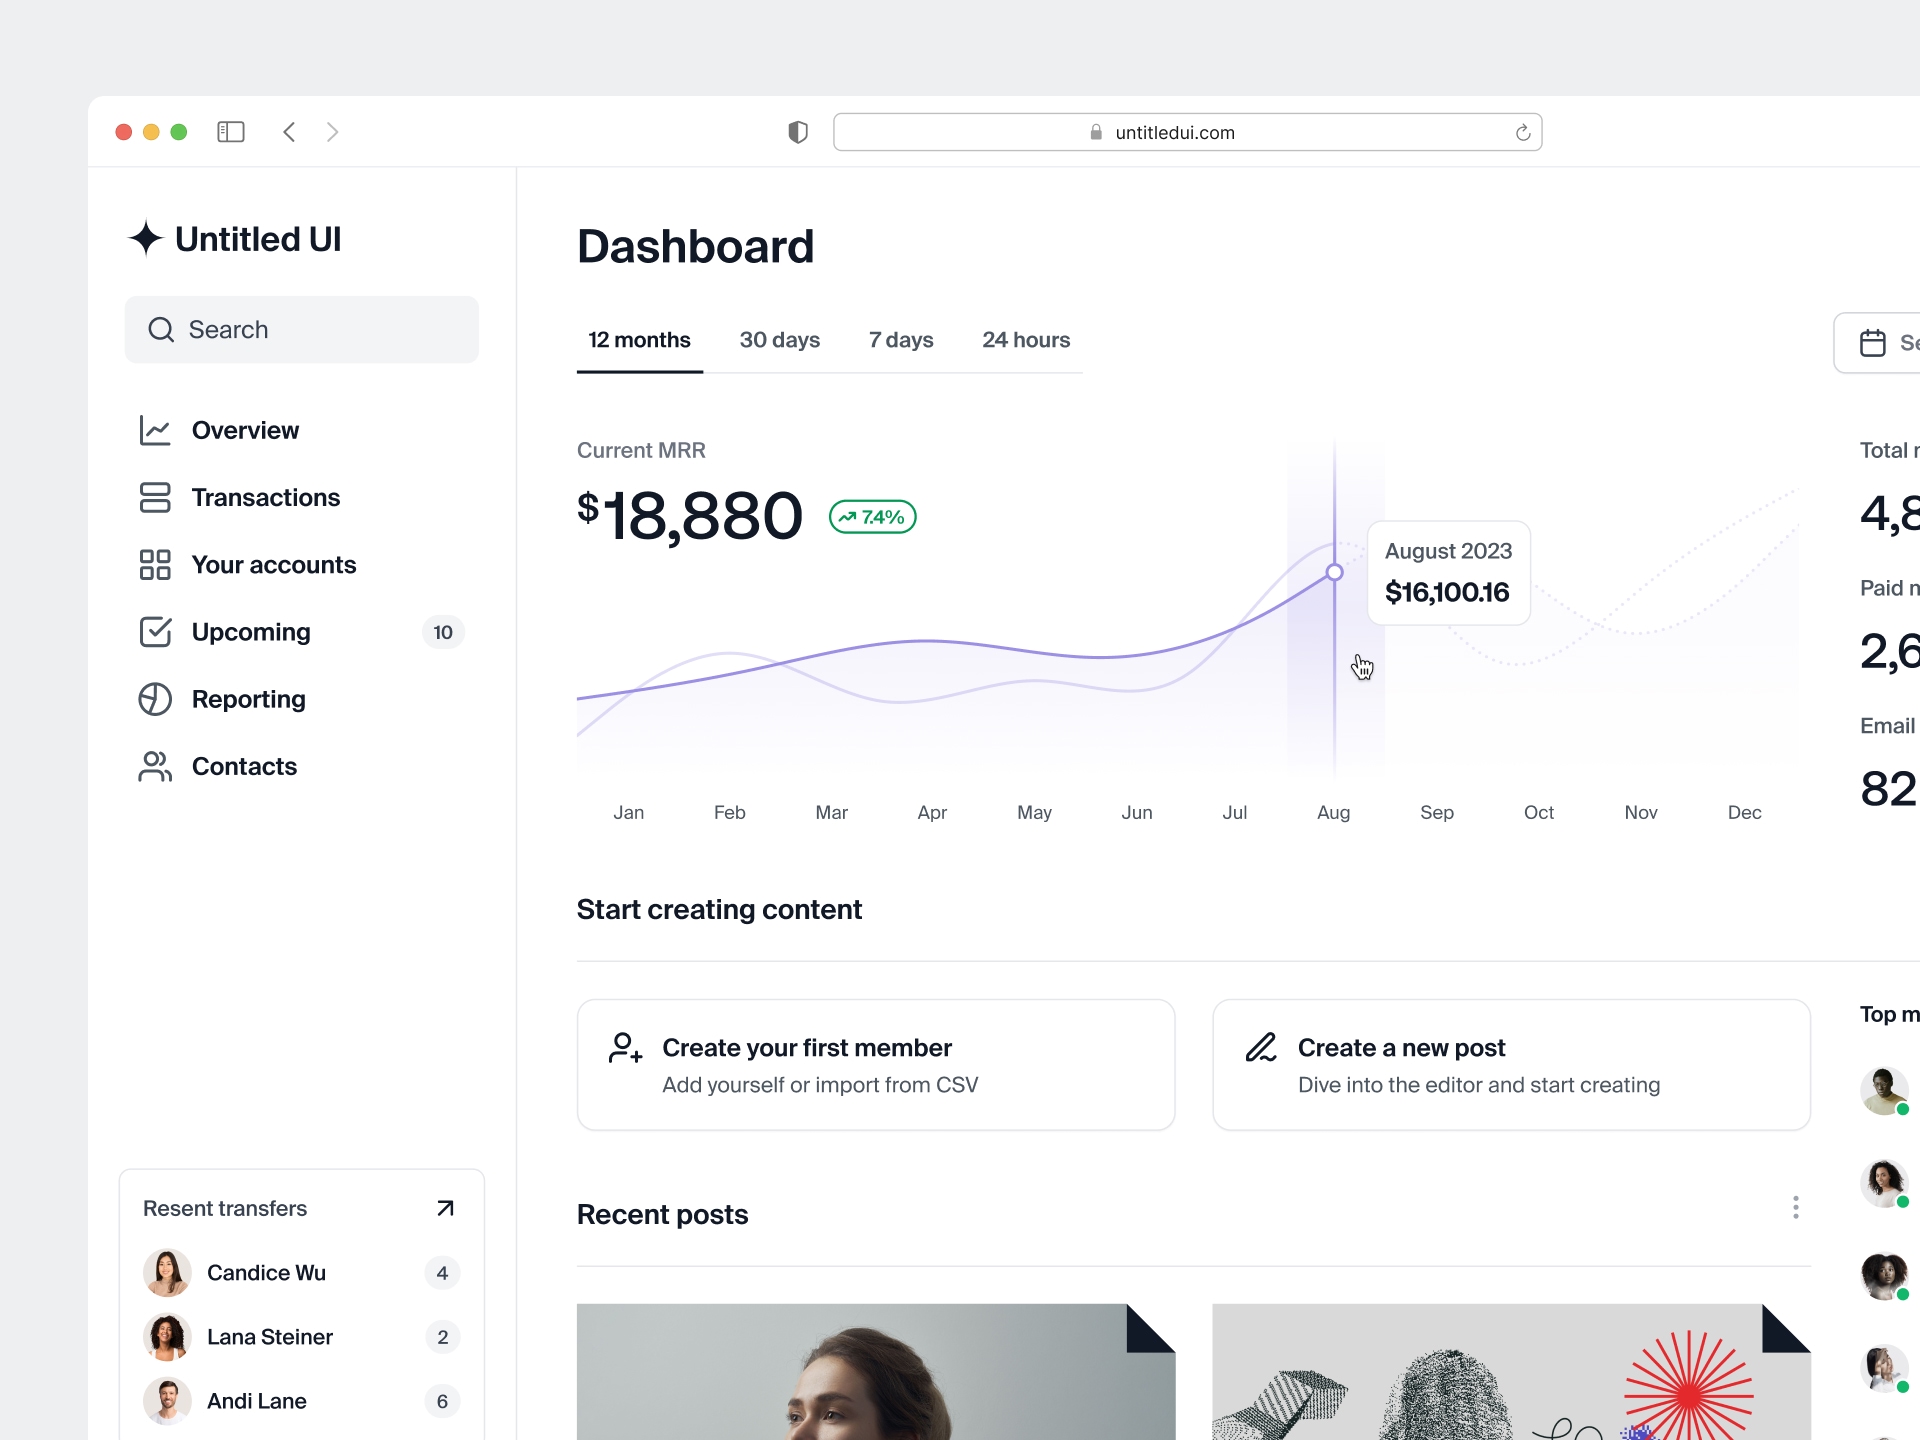
Task: Click the Create a new post icon
Action: click(1261, 1047)
